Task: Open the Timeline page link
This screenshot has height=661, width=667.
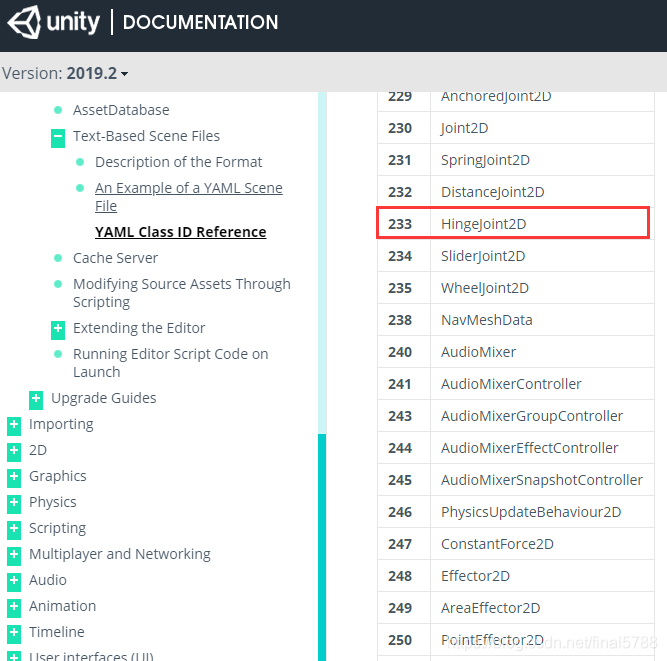Action: pos(56,632)
